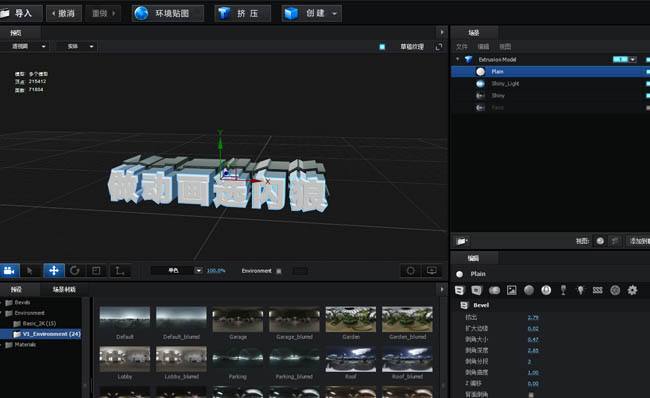Select the Garden environment thumbnail
The height and width of the screenshot is (398, 650).
(351, 319)
